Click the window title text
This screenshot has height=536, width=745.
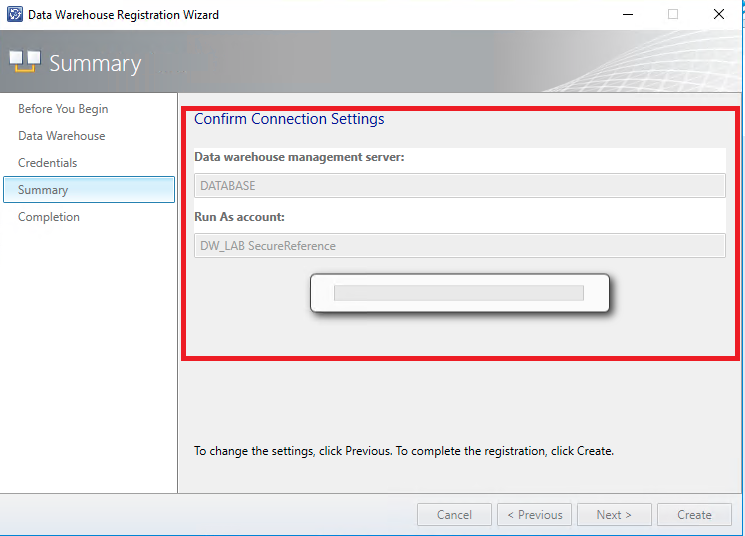point(125,15)
